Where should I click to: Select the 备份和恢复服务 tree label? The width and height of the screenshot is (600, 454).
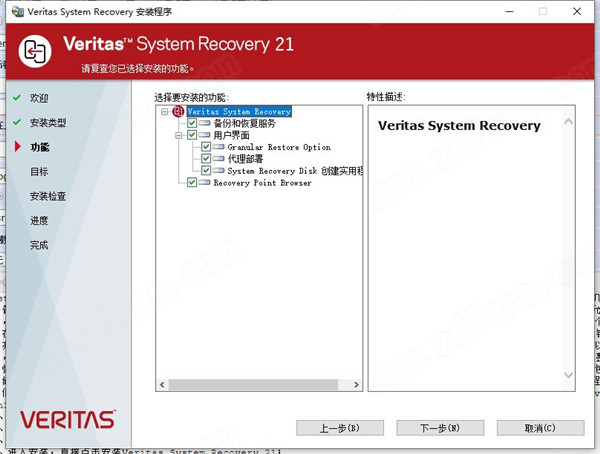(245, 123)
